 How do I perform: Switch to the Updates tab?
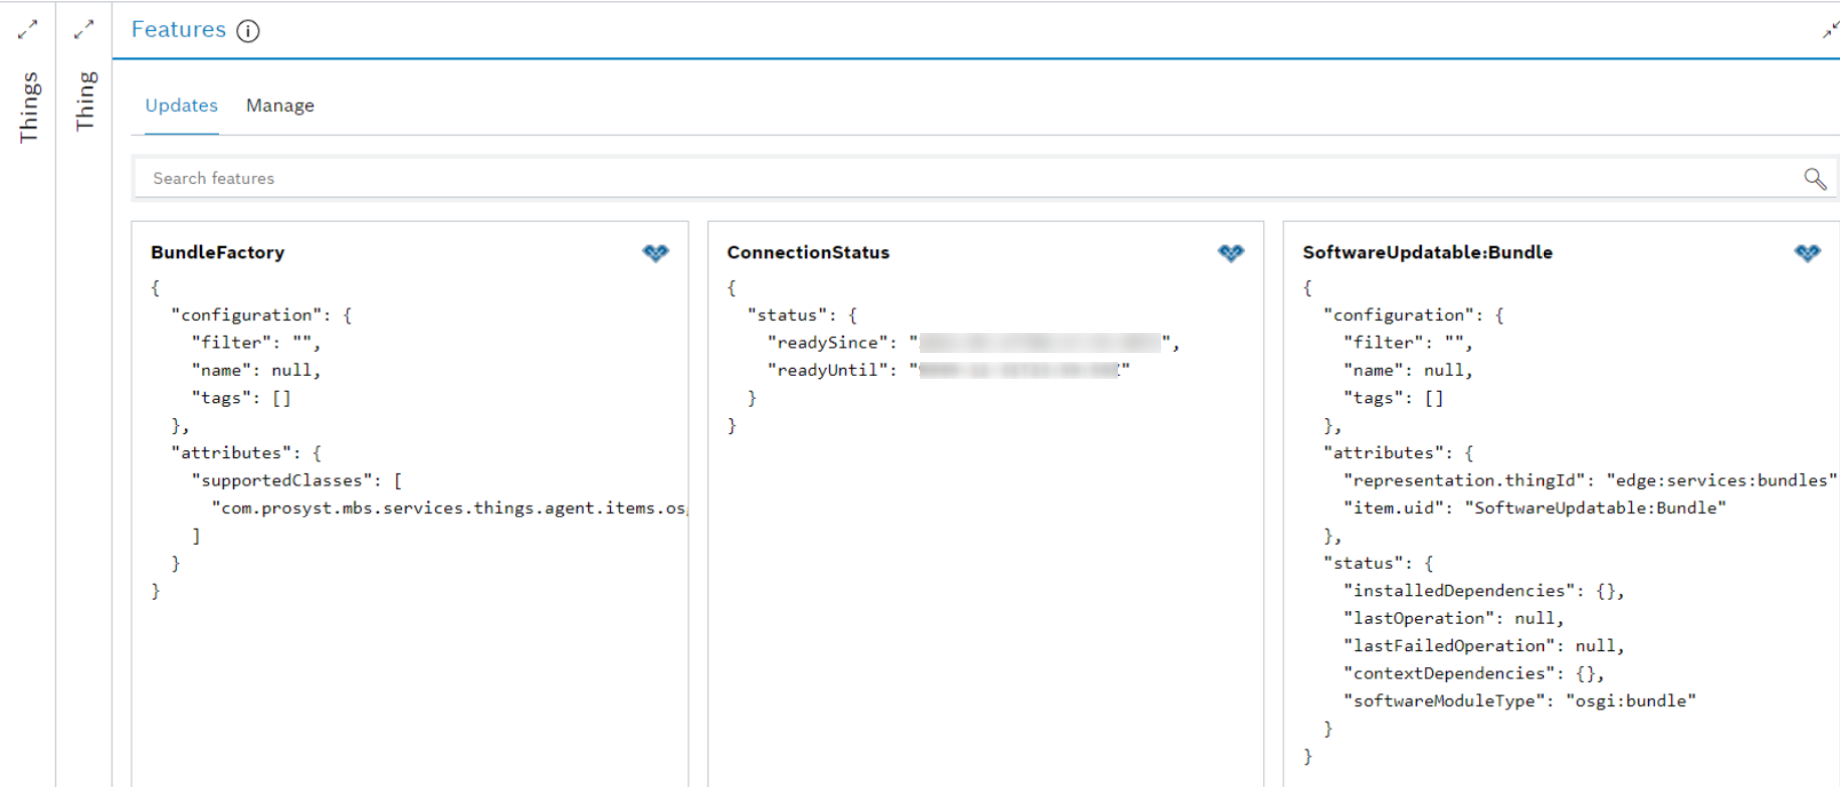click(181, 106)
